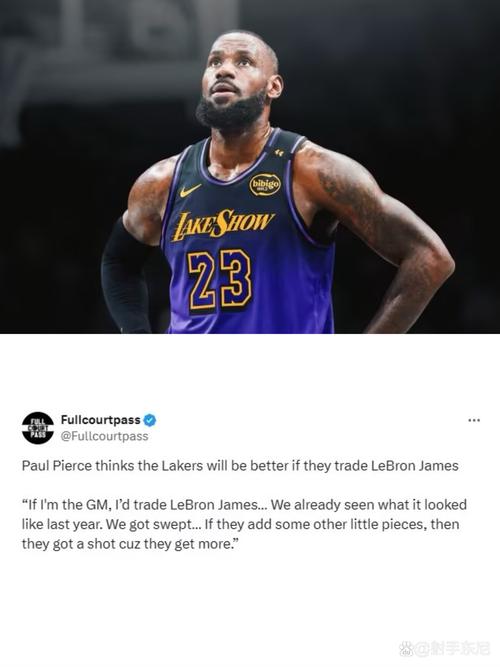Open the Fullcourtpass round profile avatar
Image resolution: width=500 pixels, height=667 pixels.
point(38,428)
